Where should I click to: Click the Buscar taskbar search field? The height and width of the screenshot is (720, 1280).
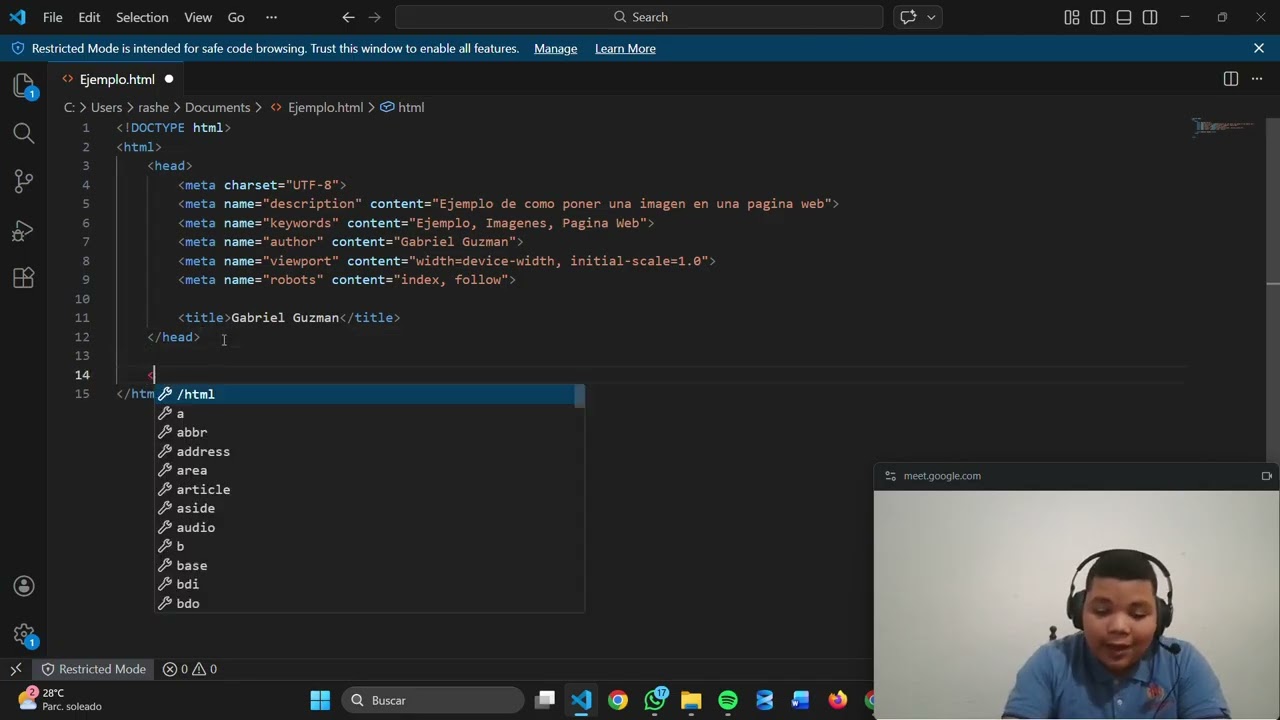[x=432, y=700]
